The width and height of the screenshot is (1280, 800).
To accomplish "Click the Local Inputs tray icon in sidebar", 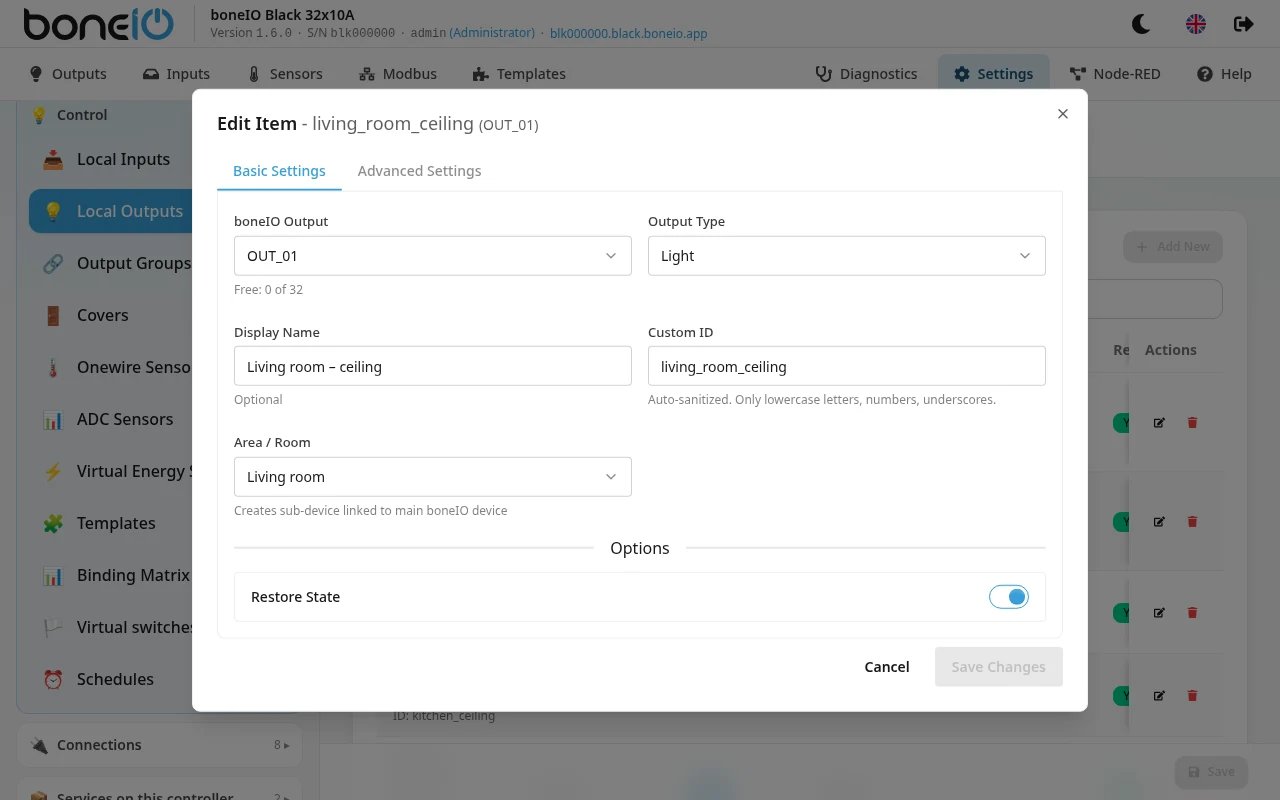I will pyautogui.click(x=53, y=159).
